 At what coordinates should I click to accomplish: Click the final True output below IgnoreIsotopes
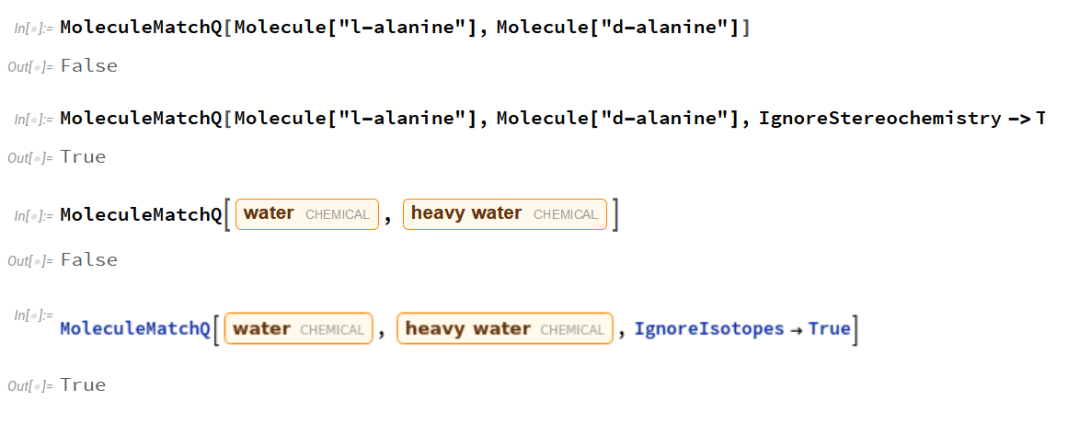83,385
